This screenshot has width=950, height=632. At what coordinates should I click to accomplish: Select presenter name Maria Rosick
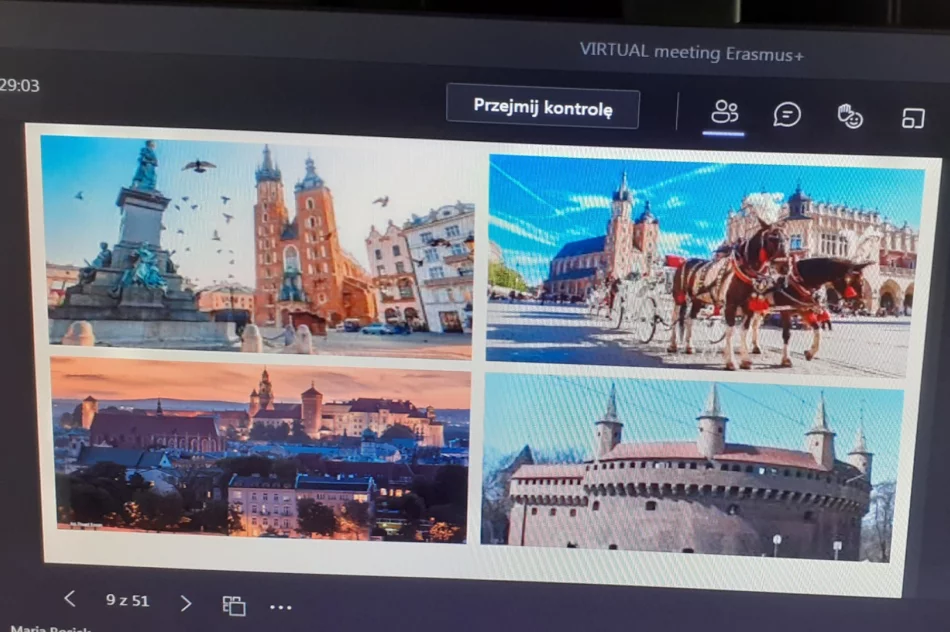click(48, 627)
